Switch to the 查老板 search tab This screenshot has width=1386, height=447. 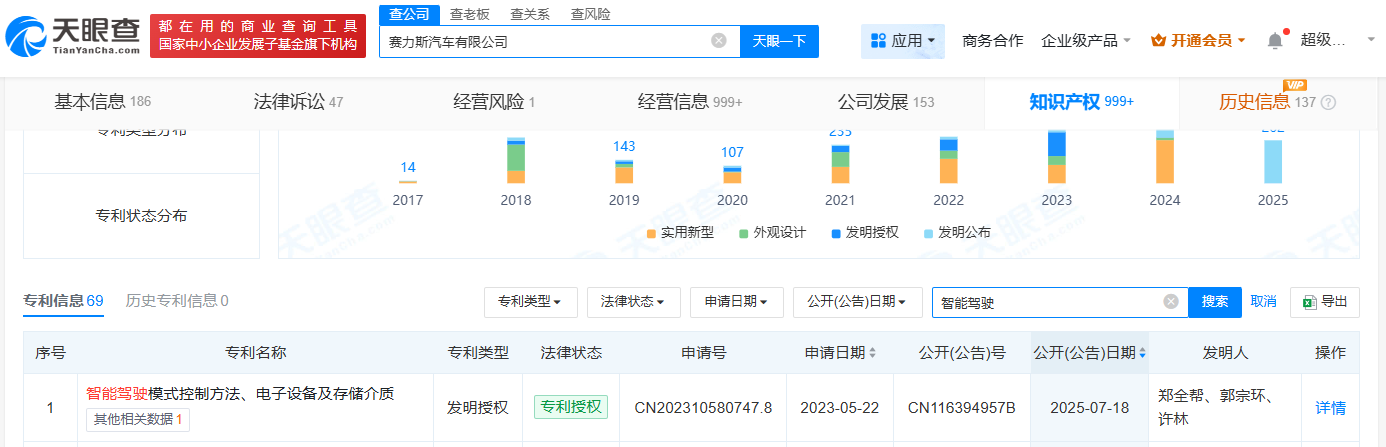[x=469, y=14]
